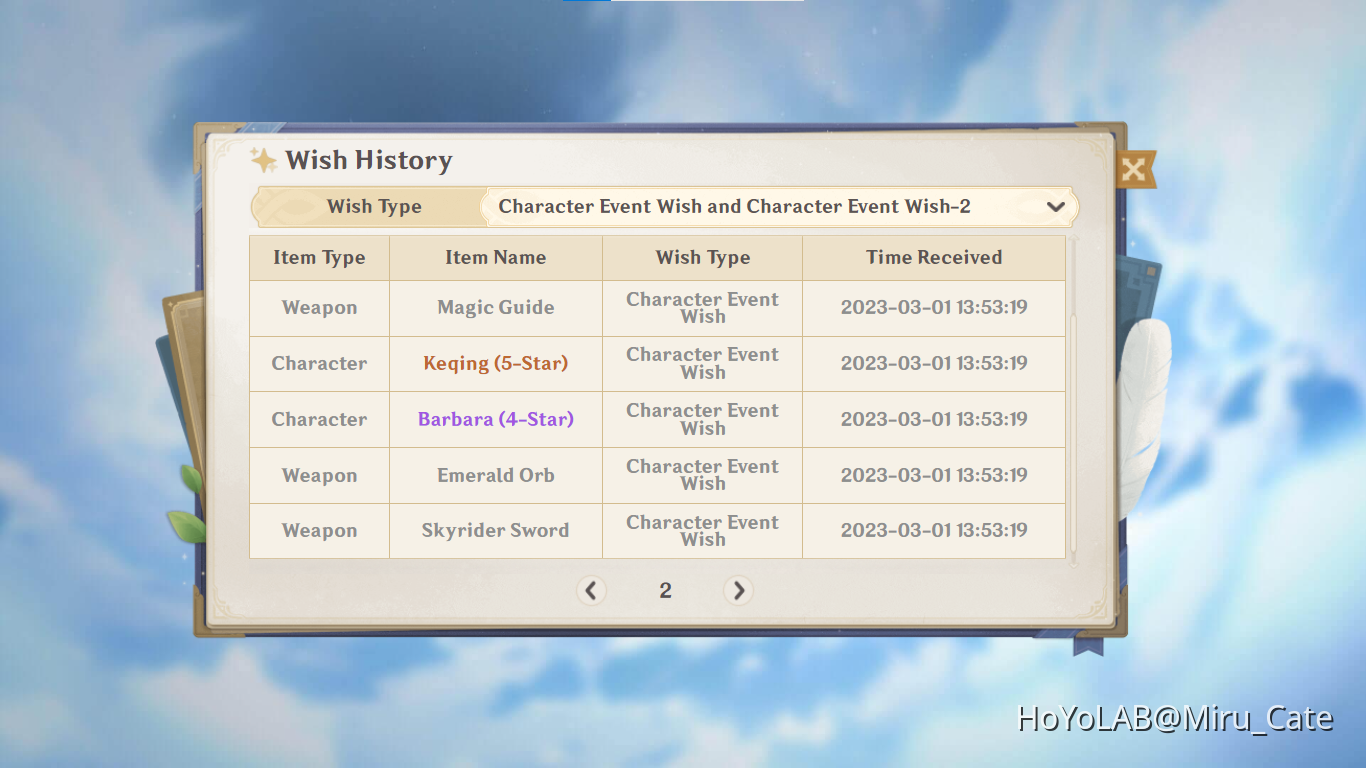Click the crossed-arrows close flag on the book
This screenshot has width=1366, height=768.
[1135, 168]
